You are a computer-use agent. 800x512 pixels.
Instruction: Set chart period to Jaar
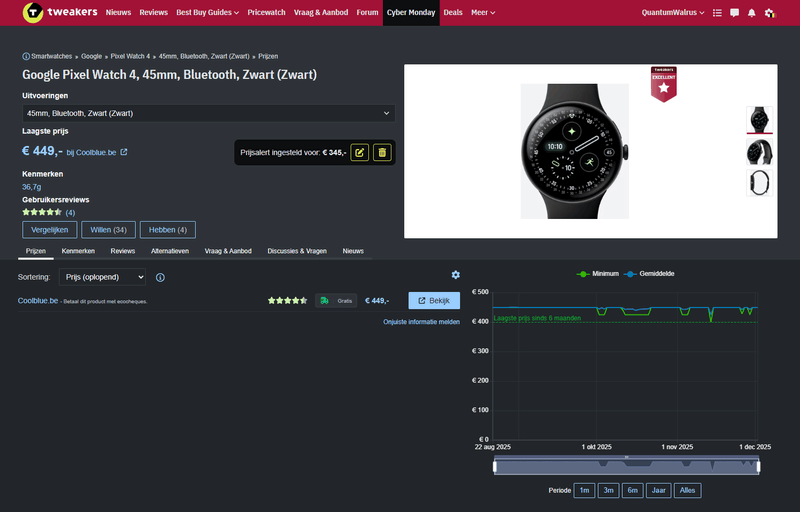pyautogui.click(x=659, y=491)
